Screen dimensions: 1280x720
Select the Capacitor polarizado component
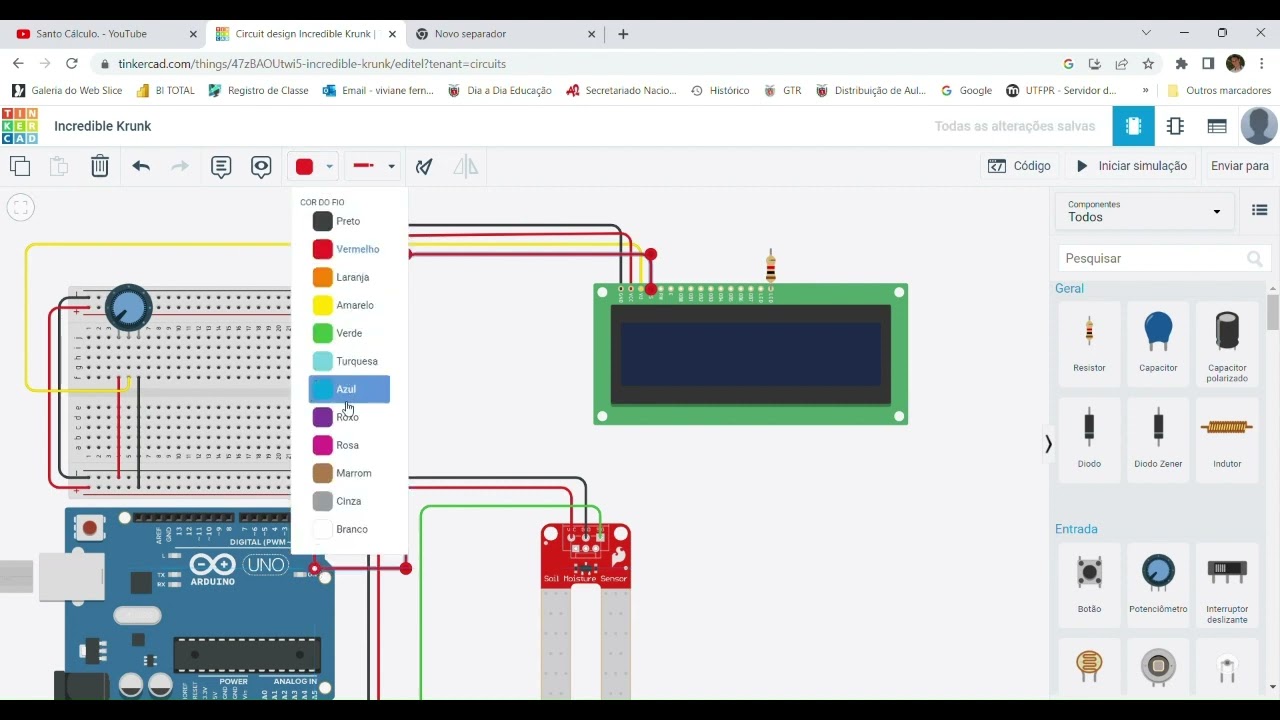click(1227, 344)
